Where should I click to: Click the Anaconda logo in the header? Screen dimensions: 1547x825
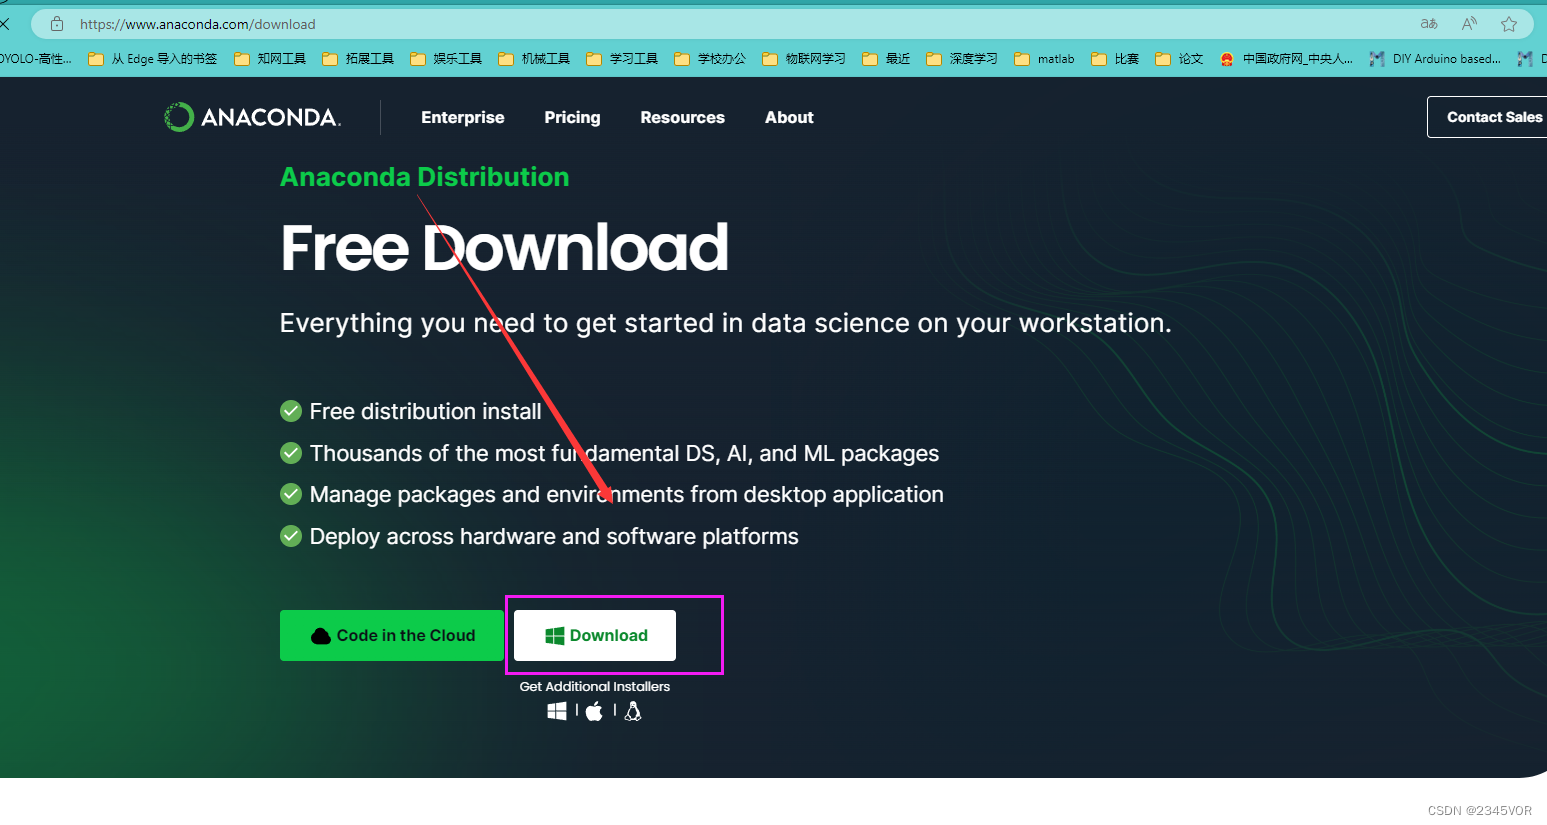(253, 117)
